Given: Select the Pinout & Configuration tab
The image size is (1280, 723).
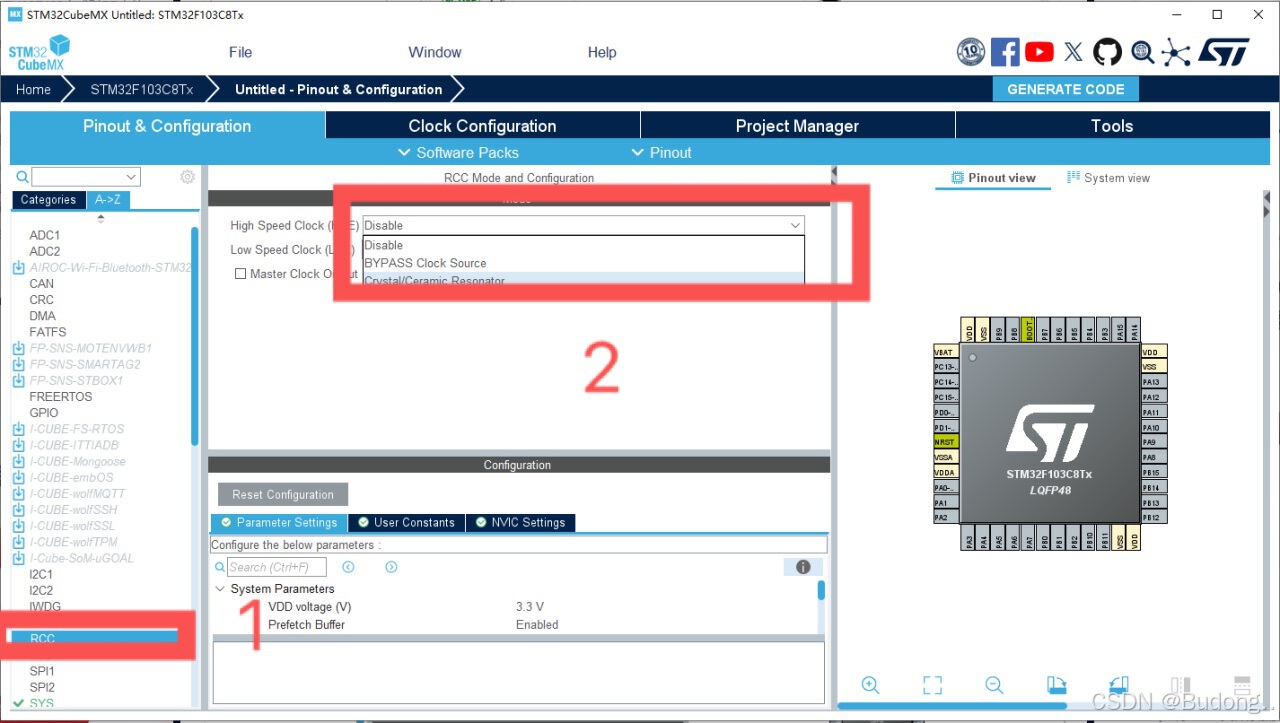Looking at the screenshot, I should point(167,126).
